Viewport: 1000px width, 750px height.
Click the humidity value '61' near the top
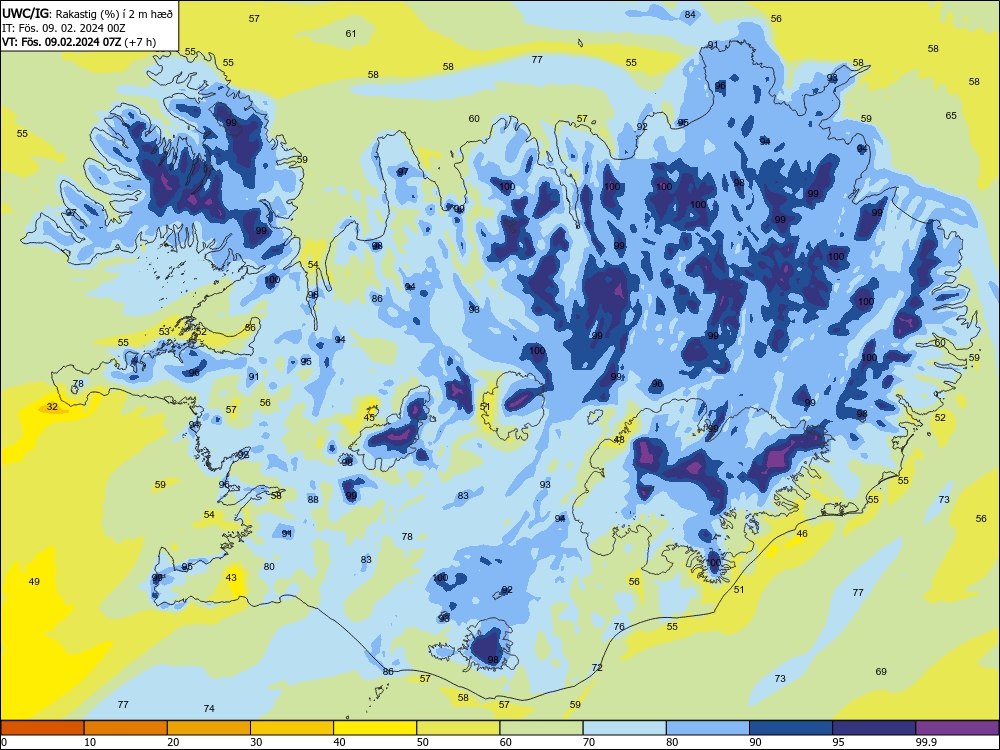pos(351,33)
